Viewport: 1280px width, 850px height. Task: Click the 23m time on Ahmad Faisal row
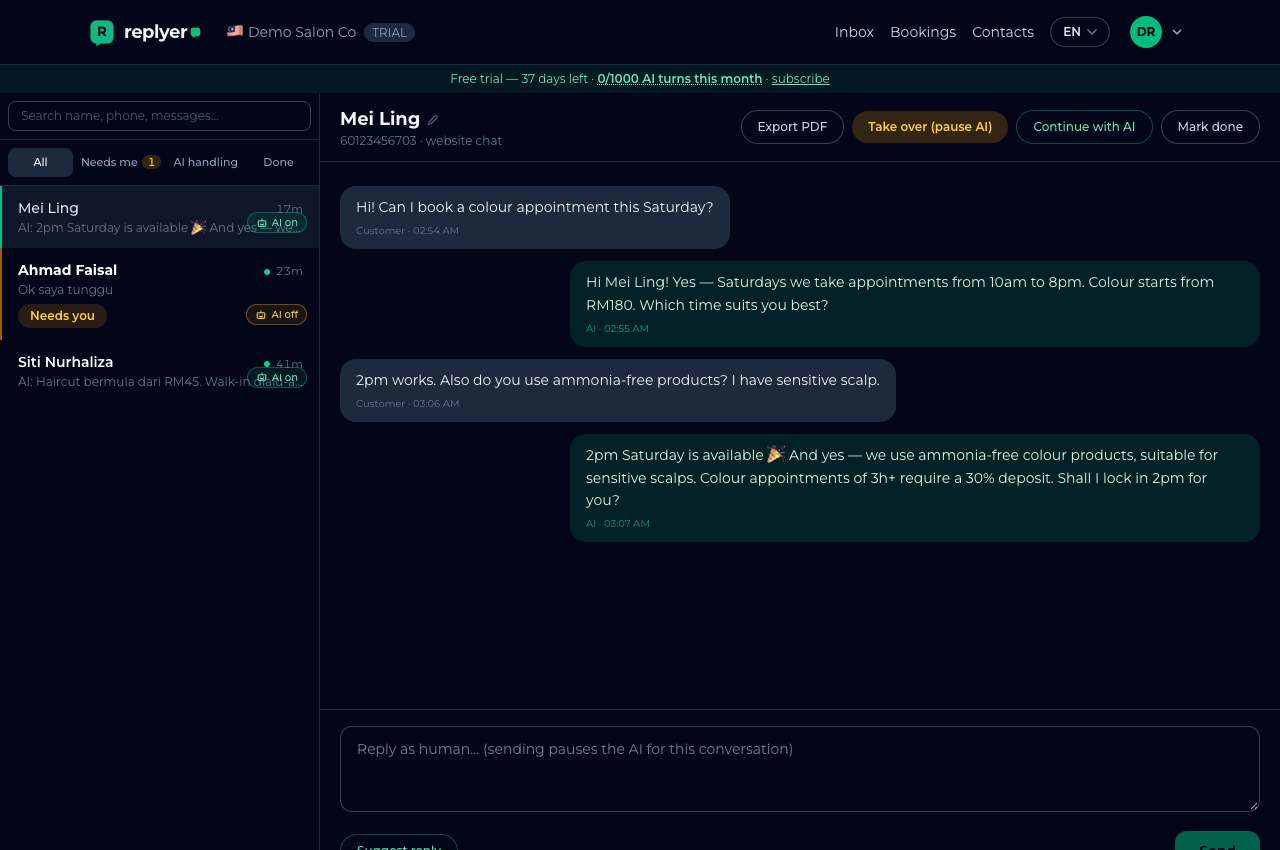[290, 271]
